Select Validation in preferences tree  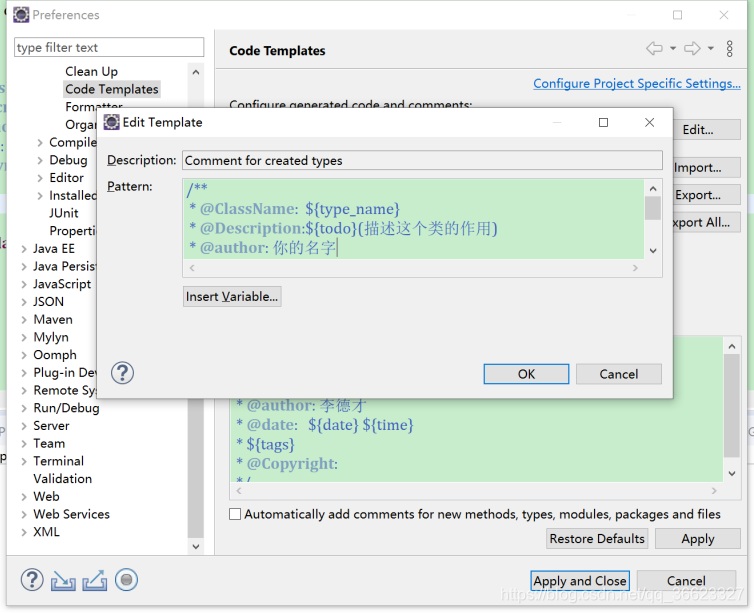pyautogui.click(x=63, y=479)
